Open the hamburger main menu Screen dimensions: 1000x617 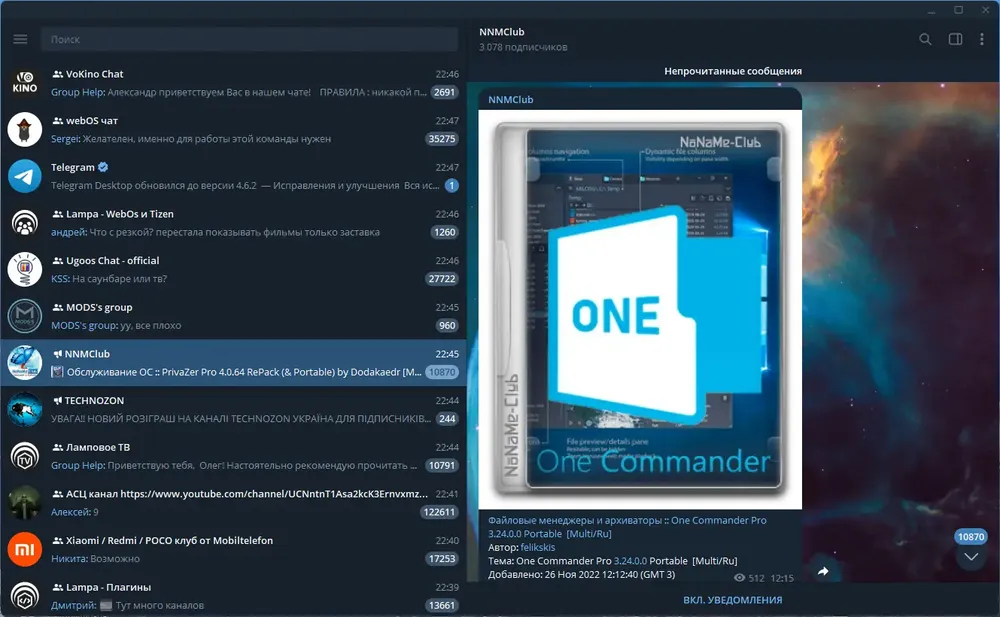[20, 39]
